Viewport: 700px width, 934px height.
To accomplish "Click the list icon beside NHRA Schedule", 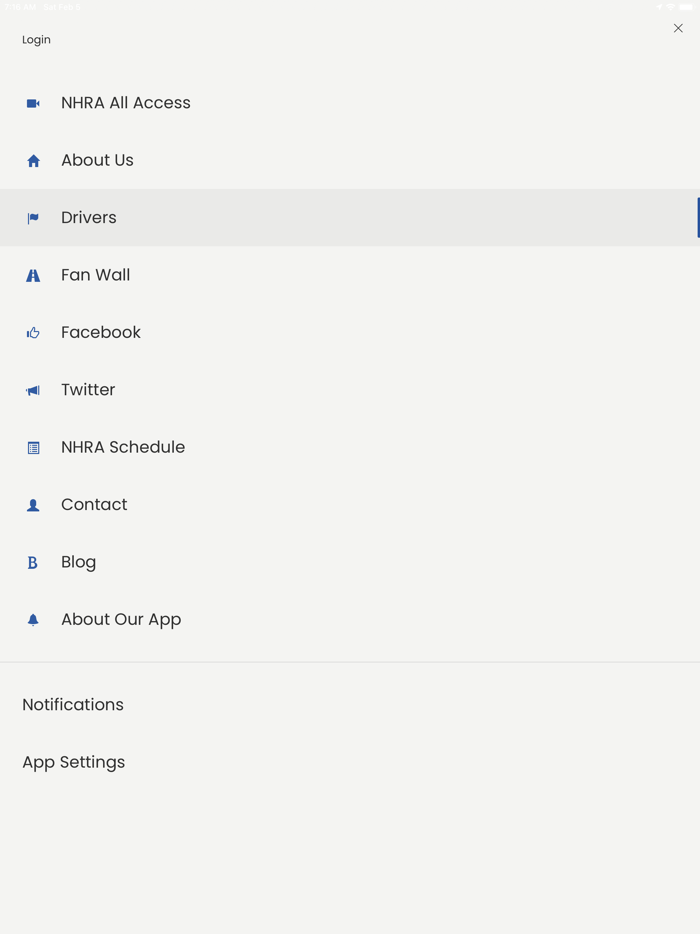I will pos(33,448).
